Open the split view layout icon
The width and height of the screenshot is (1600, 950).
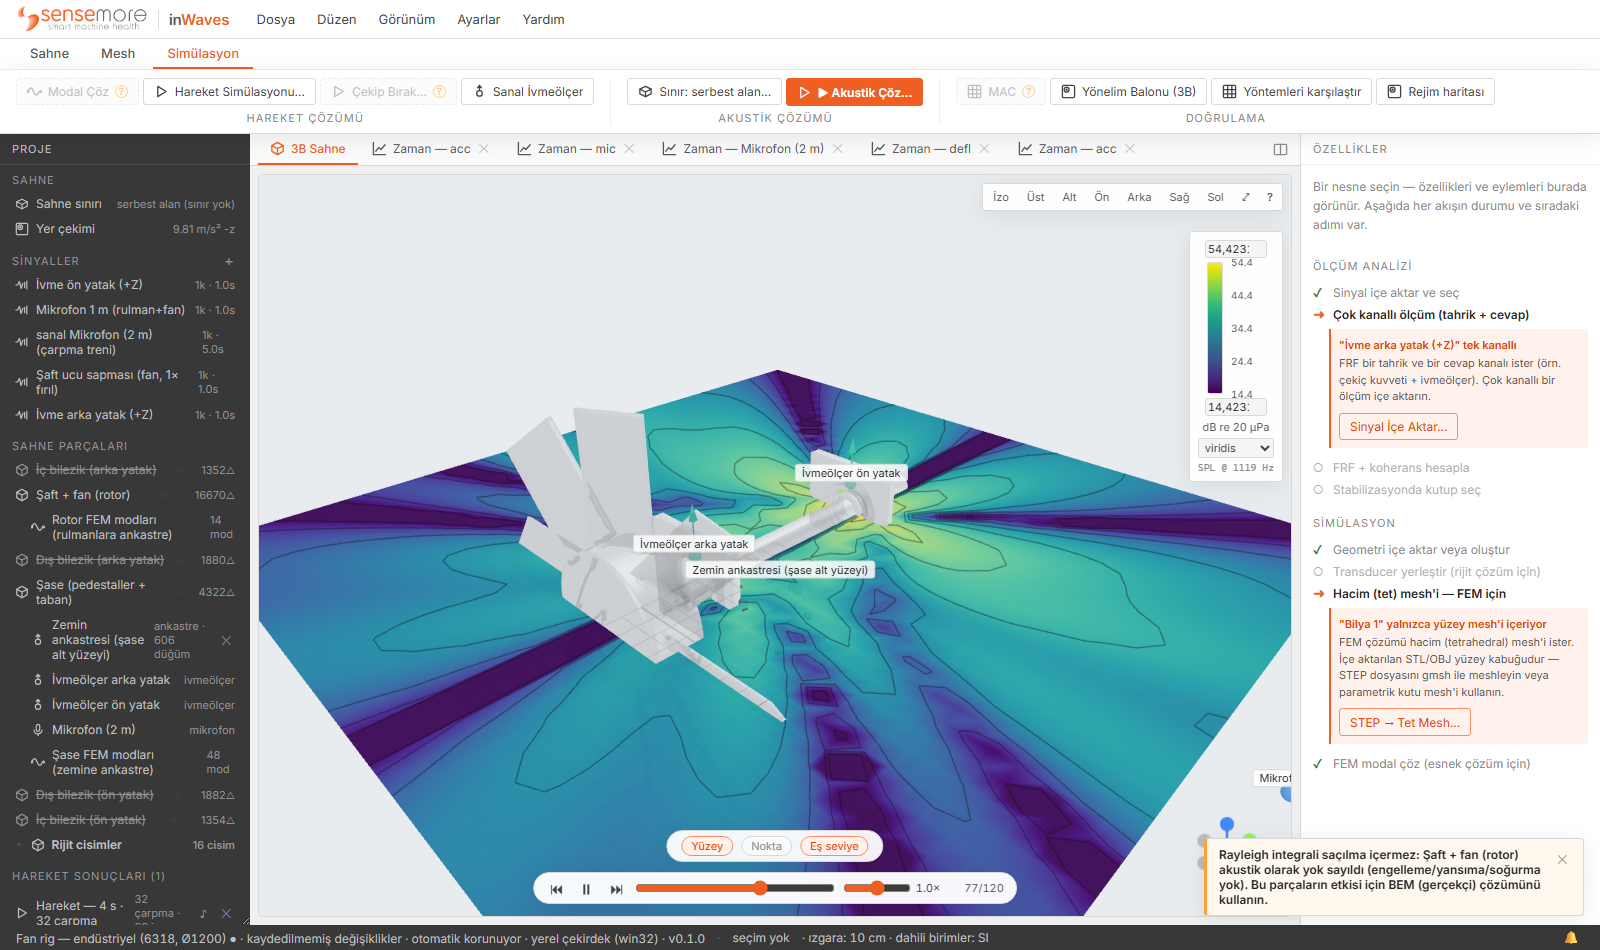1280,149
